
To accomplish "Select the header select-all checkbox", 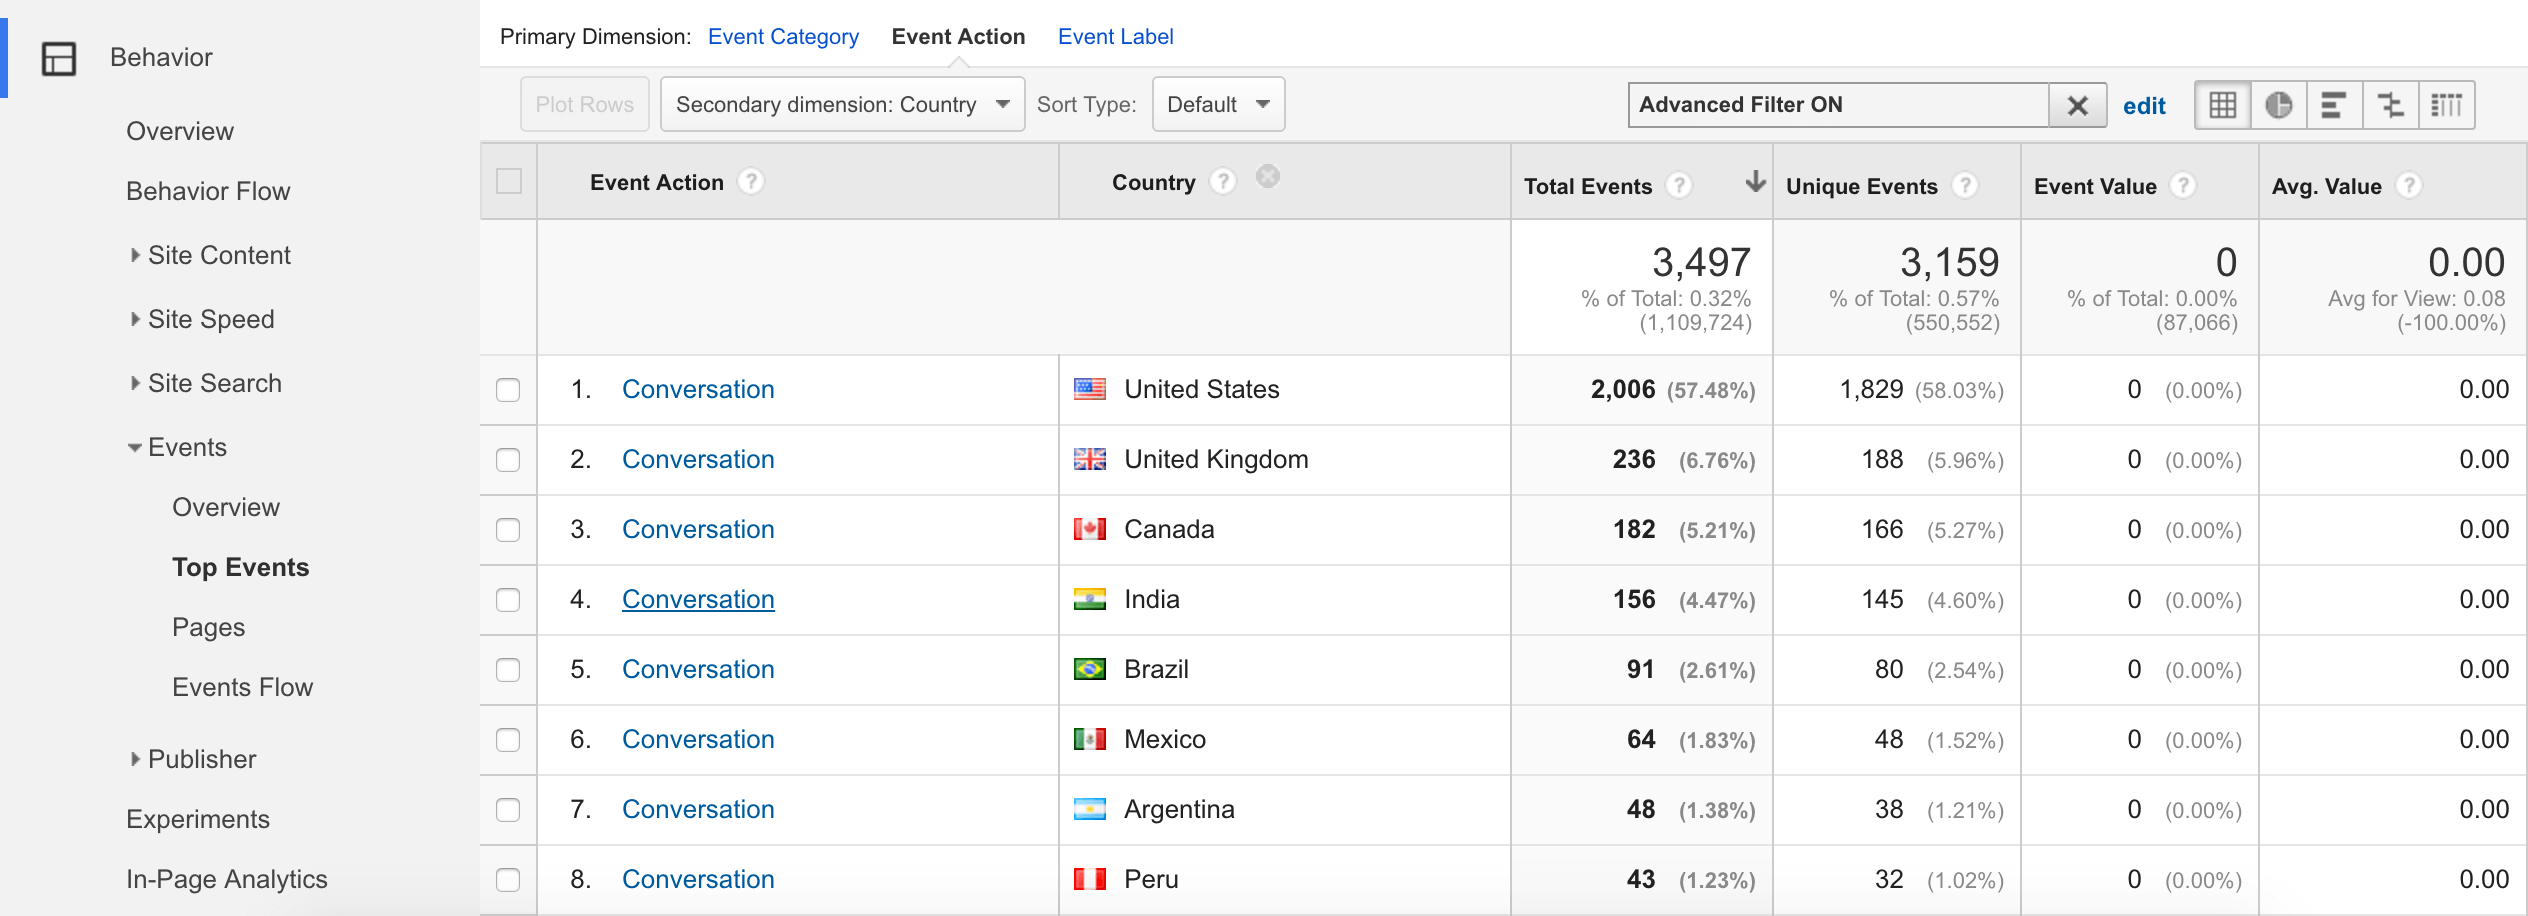I will click(x=507, y=181).
